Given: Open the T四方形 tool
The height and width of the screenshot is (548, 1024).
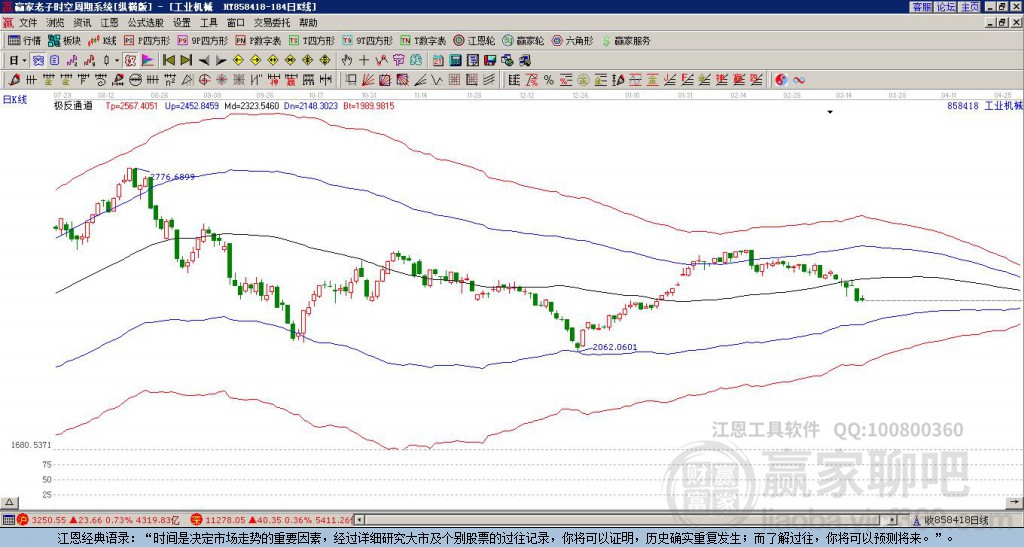Looking at the screenshot, I should click(x=312, y=40).
